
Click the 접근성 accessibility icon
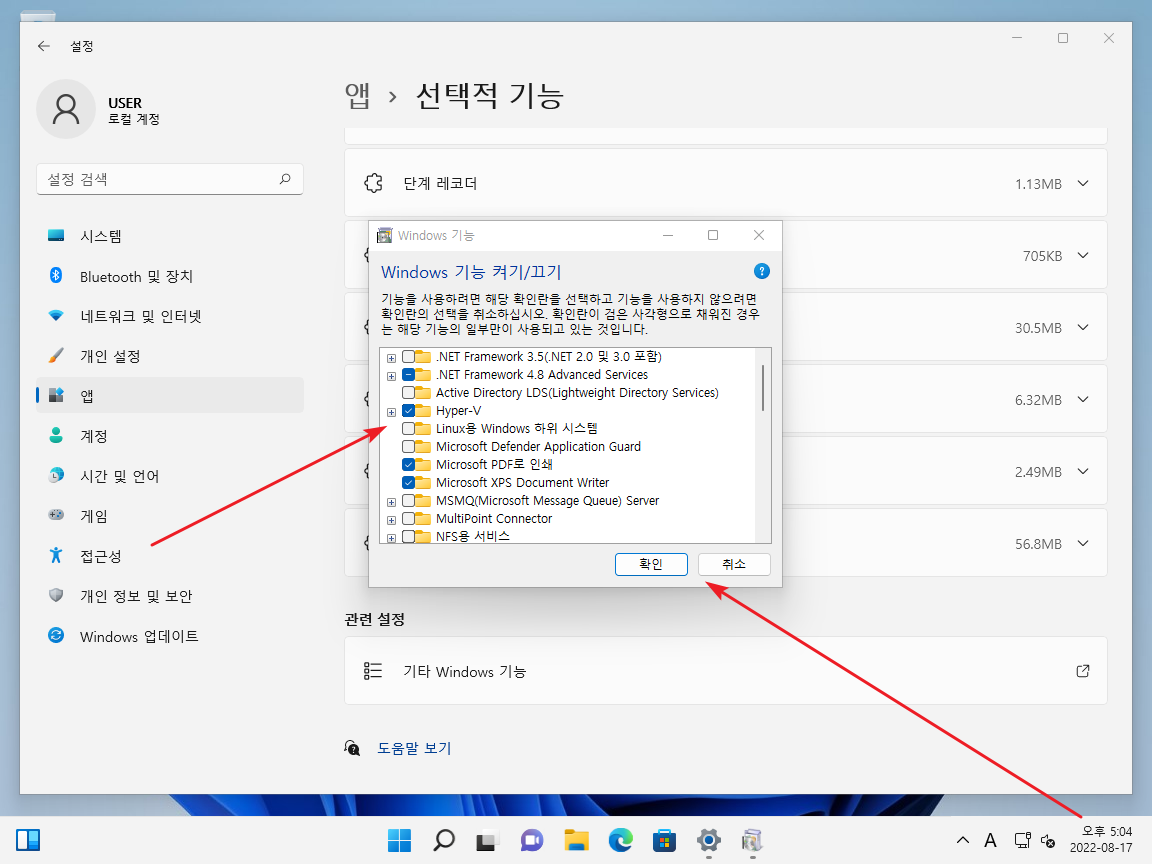pos(56,555)
